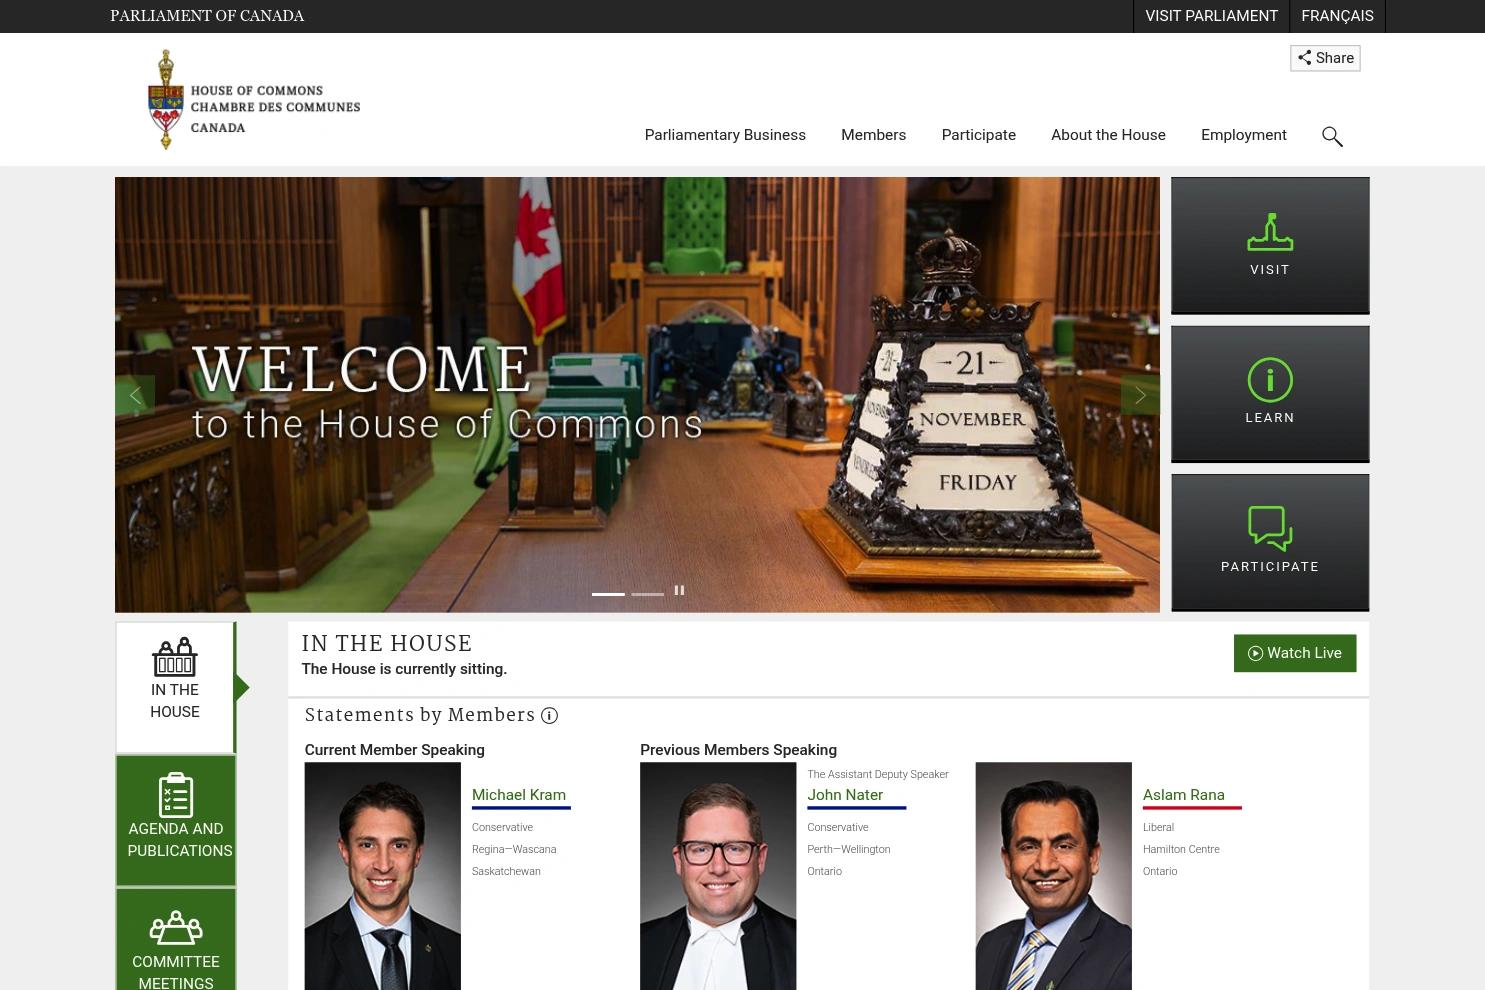Open Michael Kram's profile link
This screenshot has height=990, width=1485.
pyautogui.click(x=519, y=795)
